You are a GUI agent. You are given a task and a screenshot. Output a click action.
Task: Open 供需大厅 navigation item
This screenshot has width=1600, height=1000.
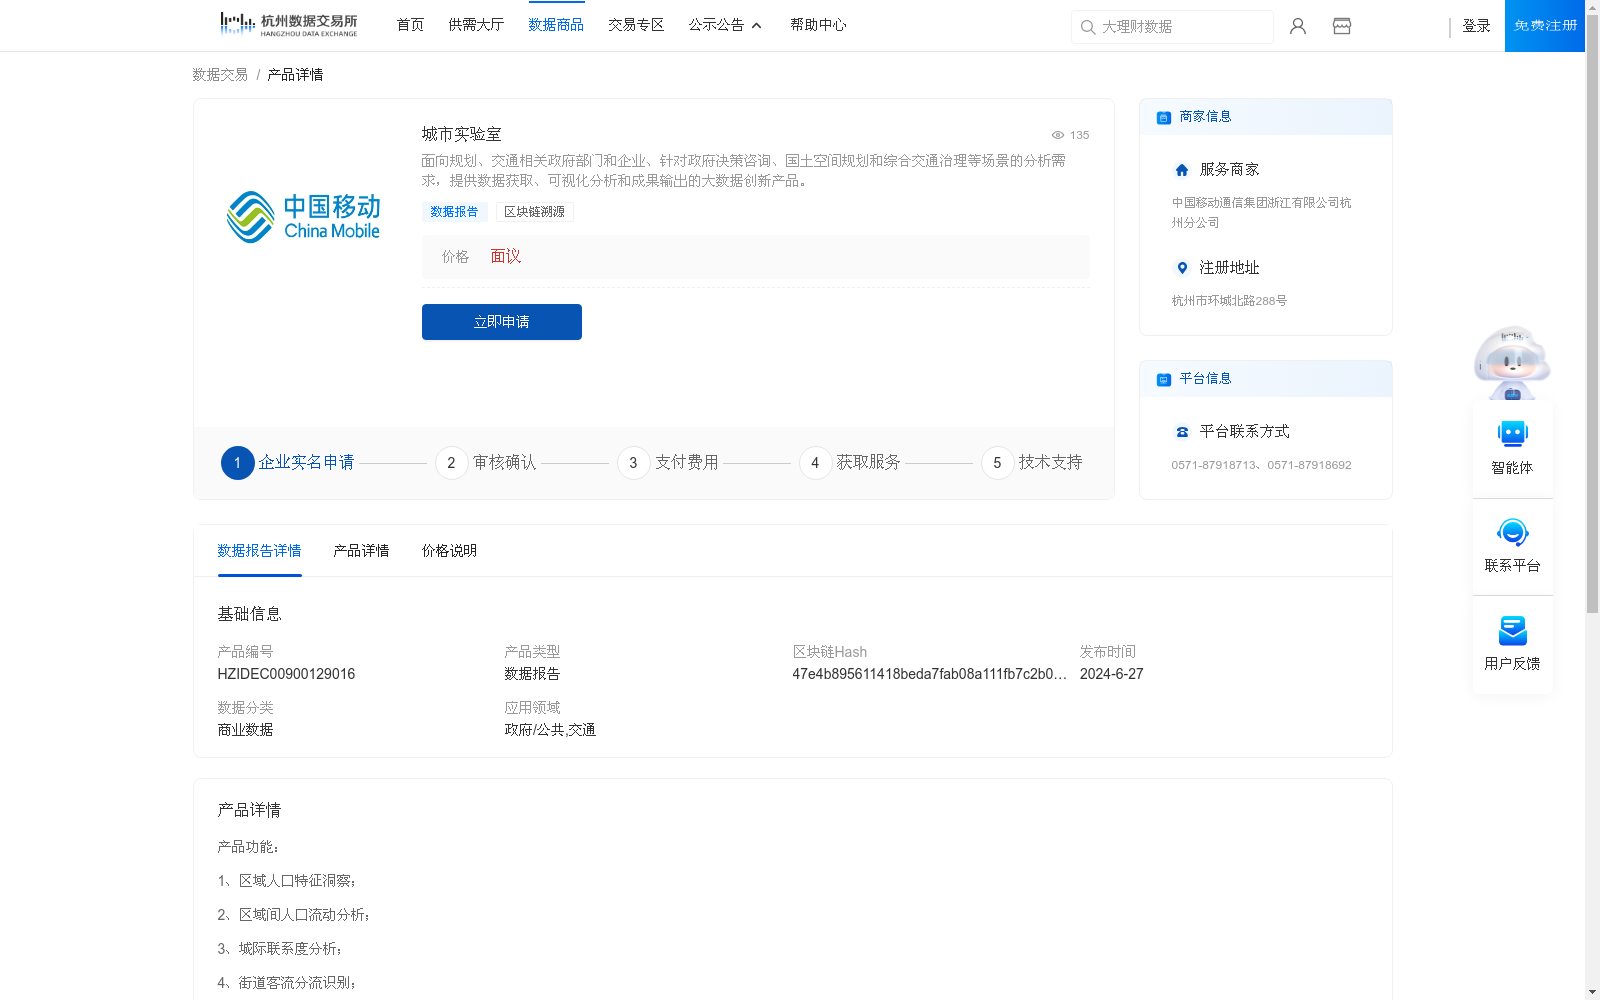(x=477, y=25)
